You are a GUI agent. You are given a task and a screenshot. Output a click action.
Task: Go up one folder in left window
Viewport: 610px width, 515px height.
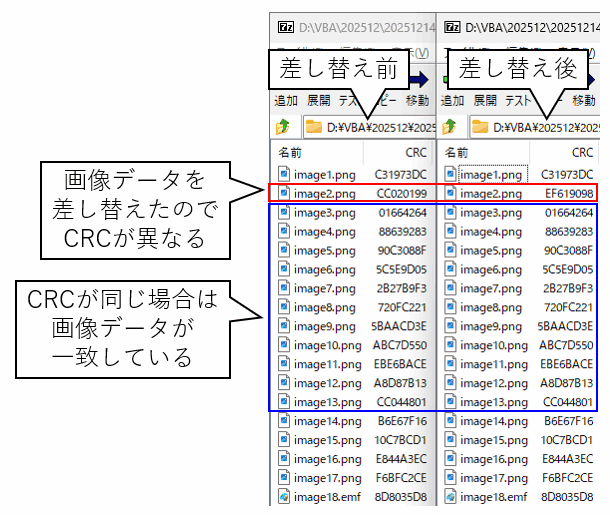(x=283, y=127)
